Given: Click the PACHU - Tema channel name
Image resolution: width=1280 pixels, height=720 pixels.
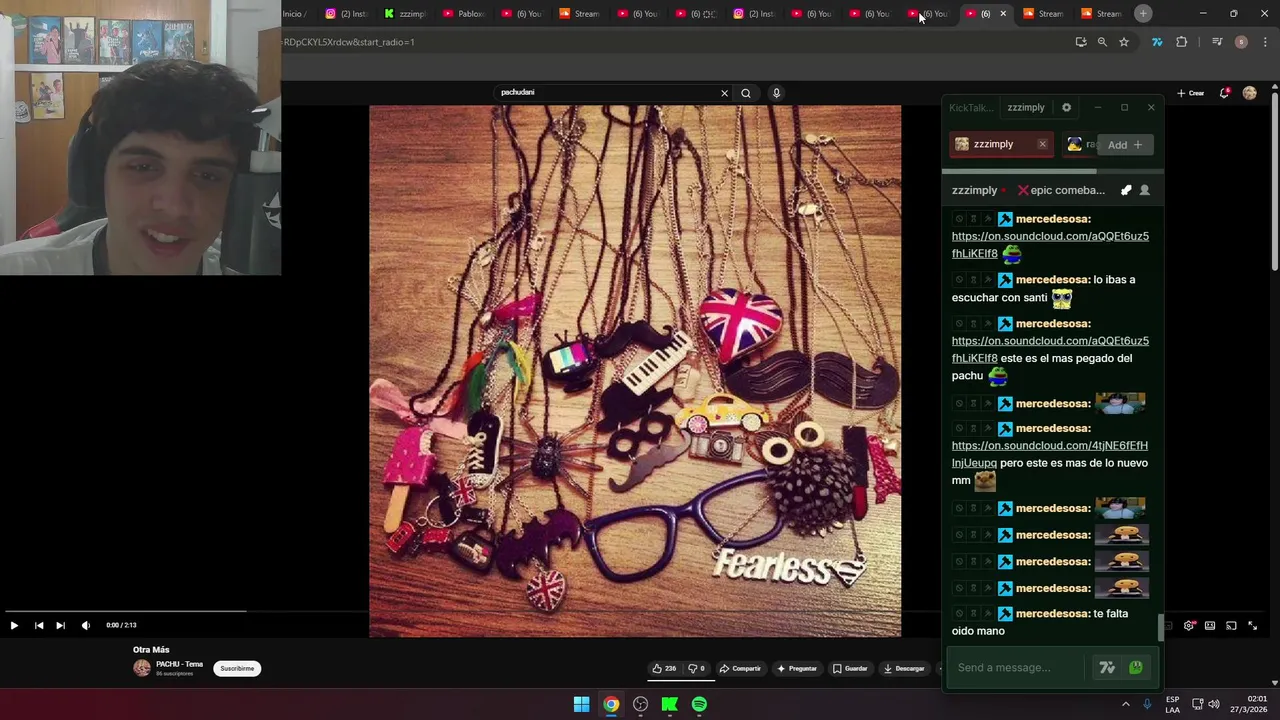Looking at the screenshot, I should point(179,664).
